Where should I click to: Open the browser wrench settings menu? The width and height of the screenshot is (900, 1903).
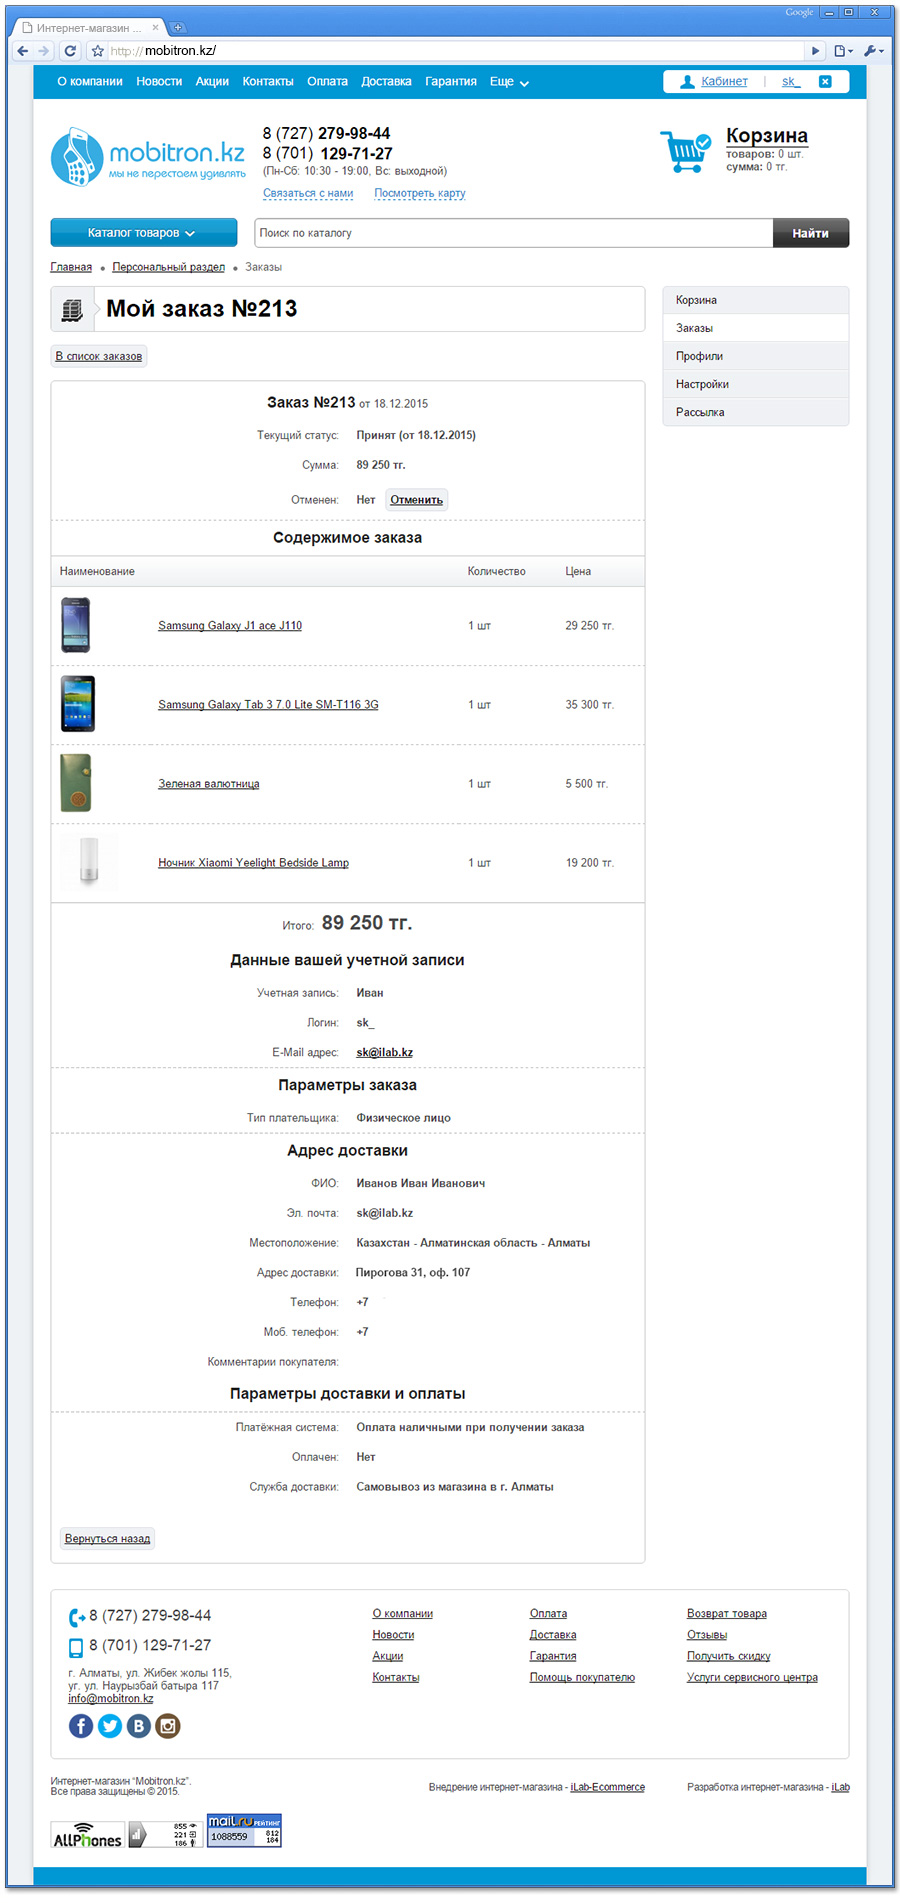coord(874,51)
